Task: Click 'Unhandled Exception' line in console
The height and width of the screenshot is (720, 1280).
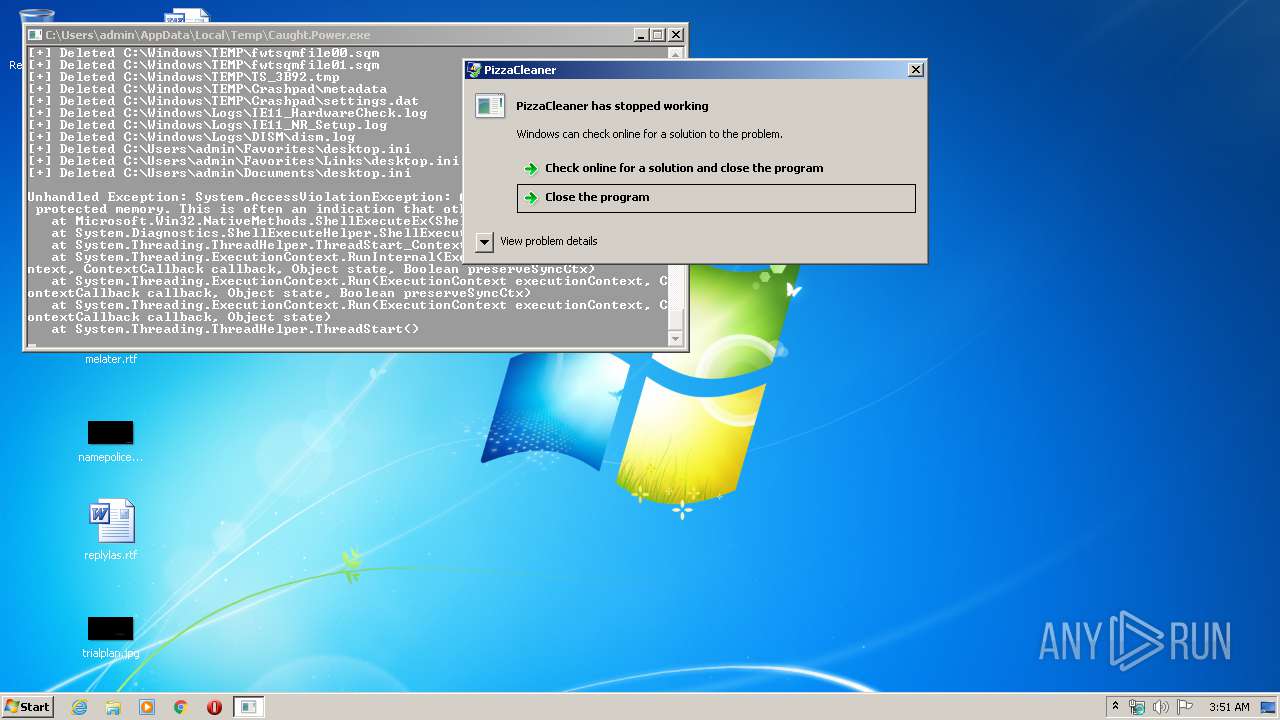Action: click(x=245, y=197)
